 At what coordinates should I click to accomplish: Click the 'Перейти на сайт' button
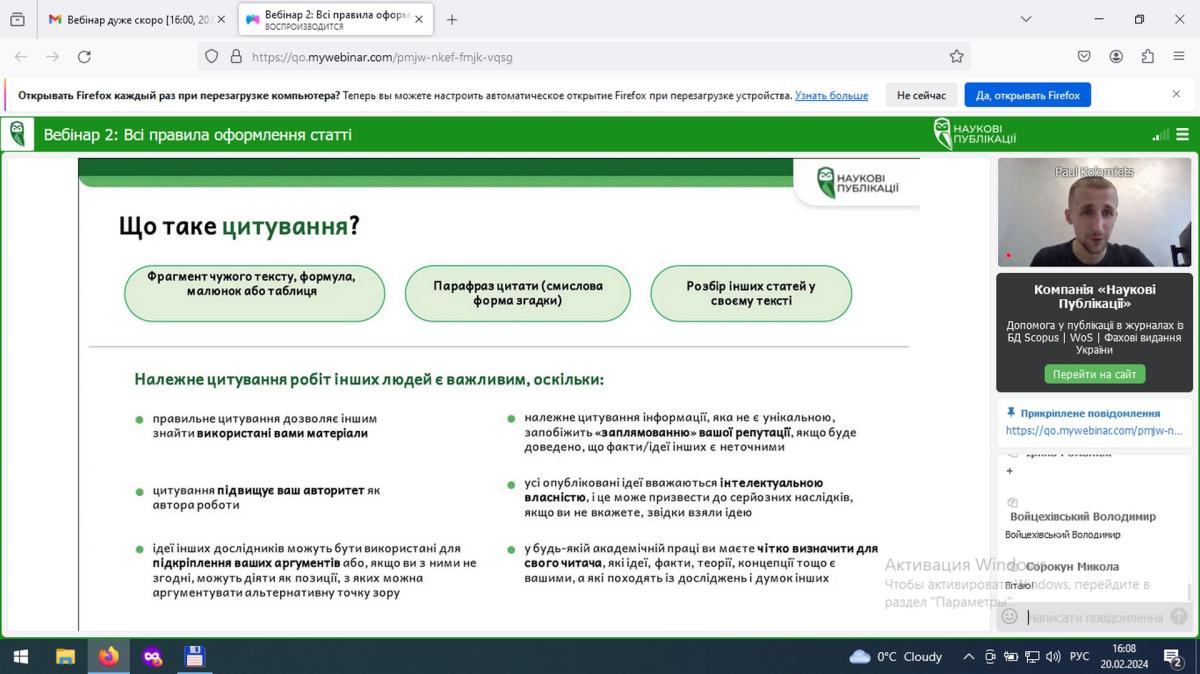click(1095, 374)
